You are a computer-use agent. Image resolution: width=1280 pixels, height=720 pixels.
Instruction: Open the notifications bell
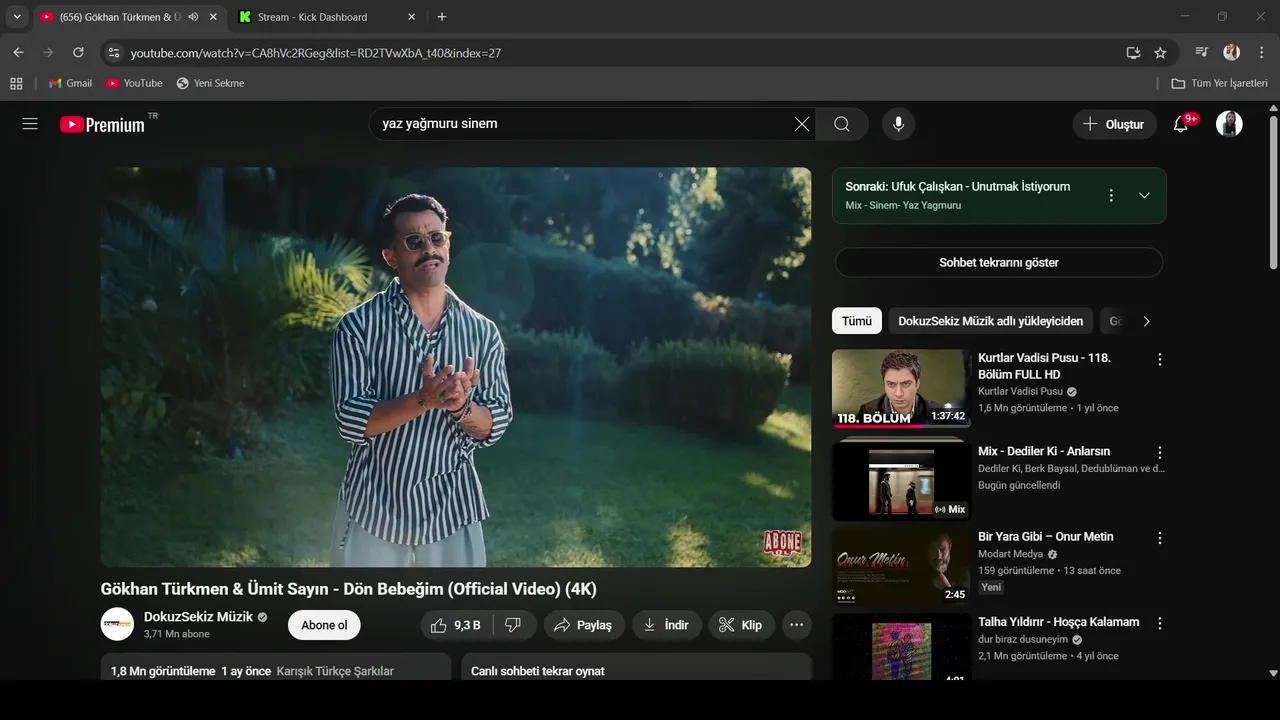pos(1181,124)
